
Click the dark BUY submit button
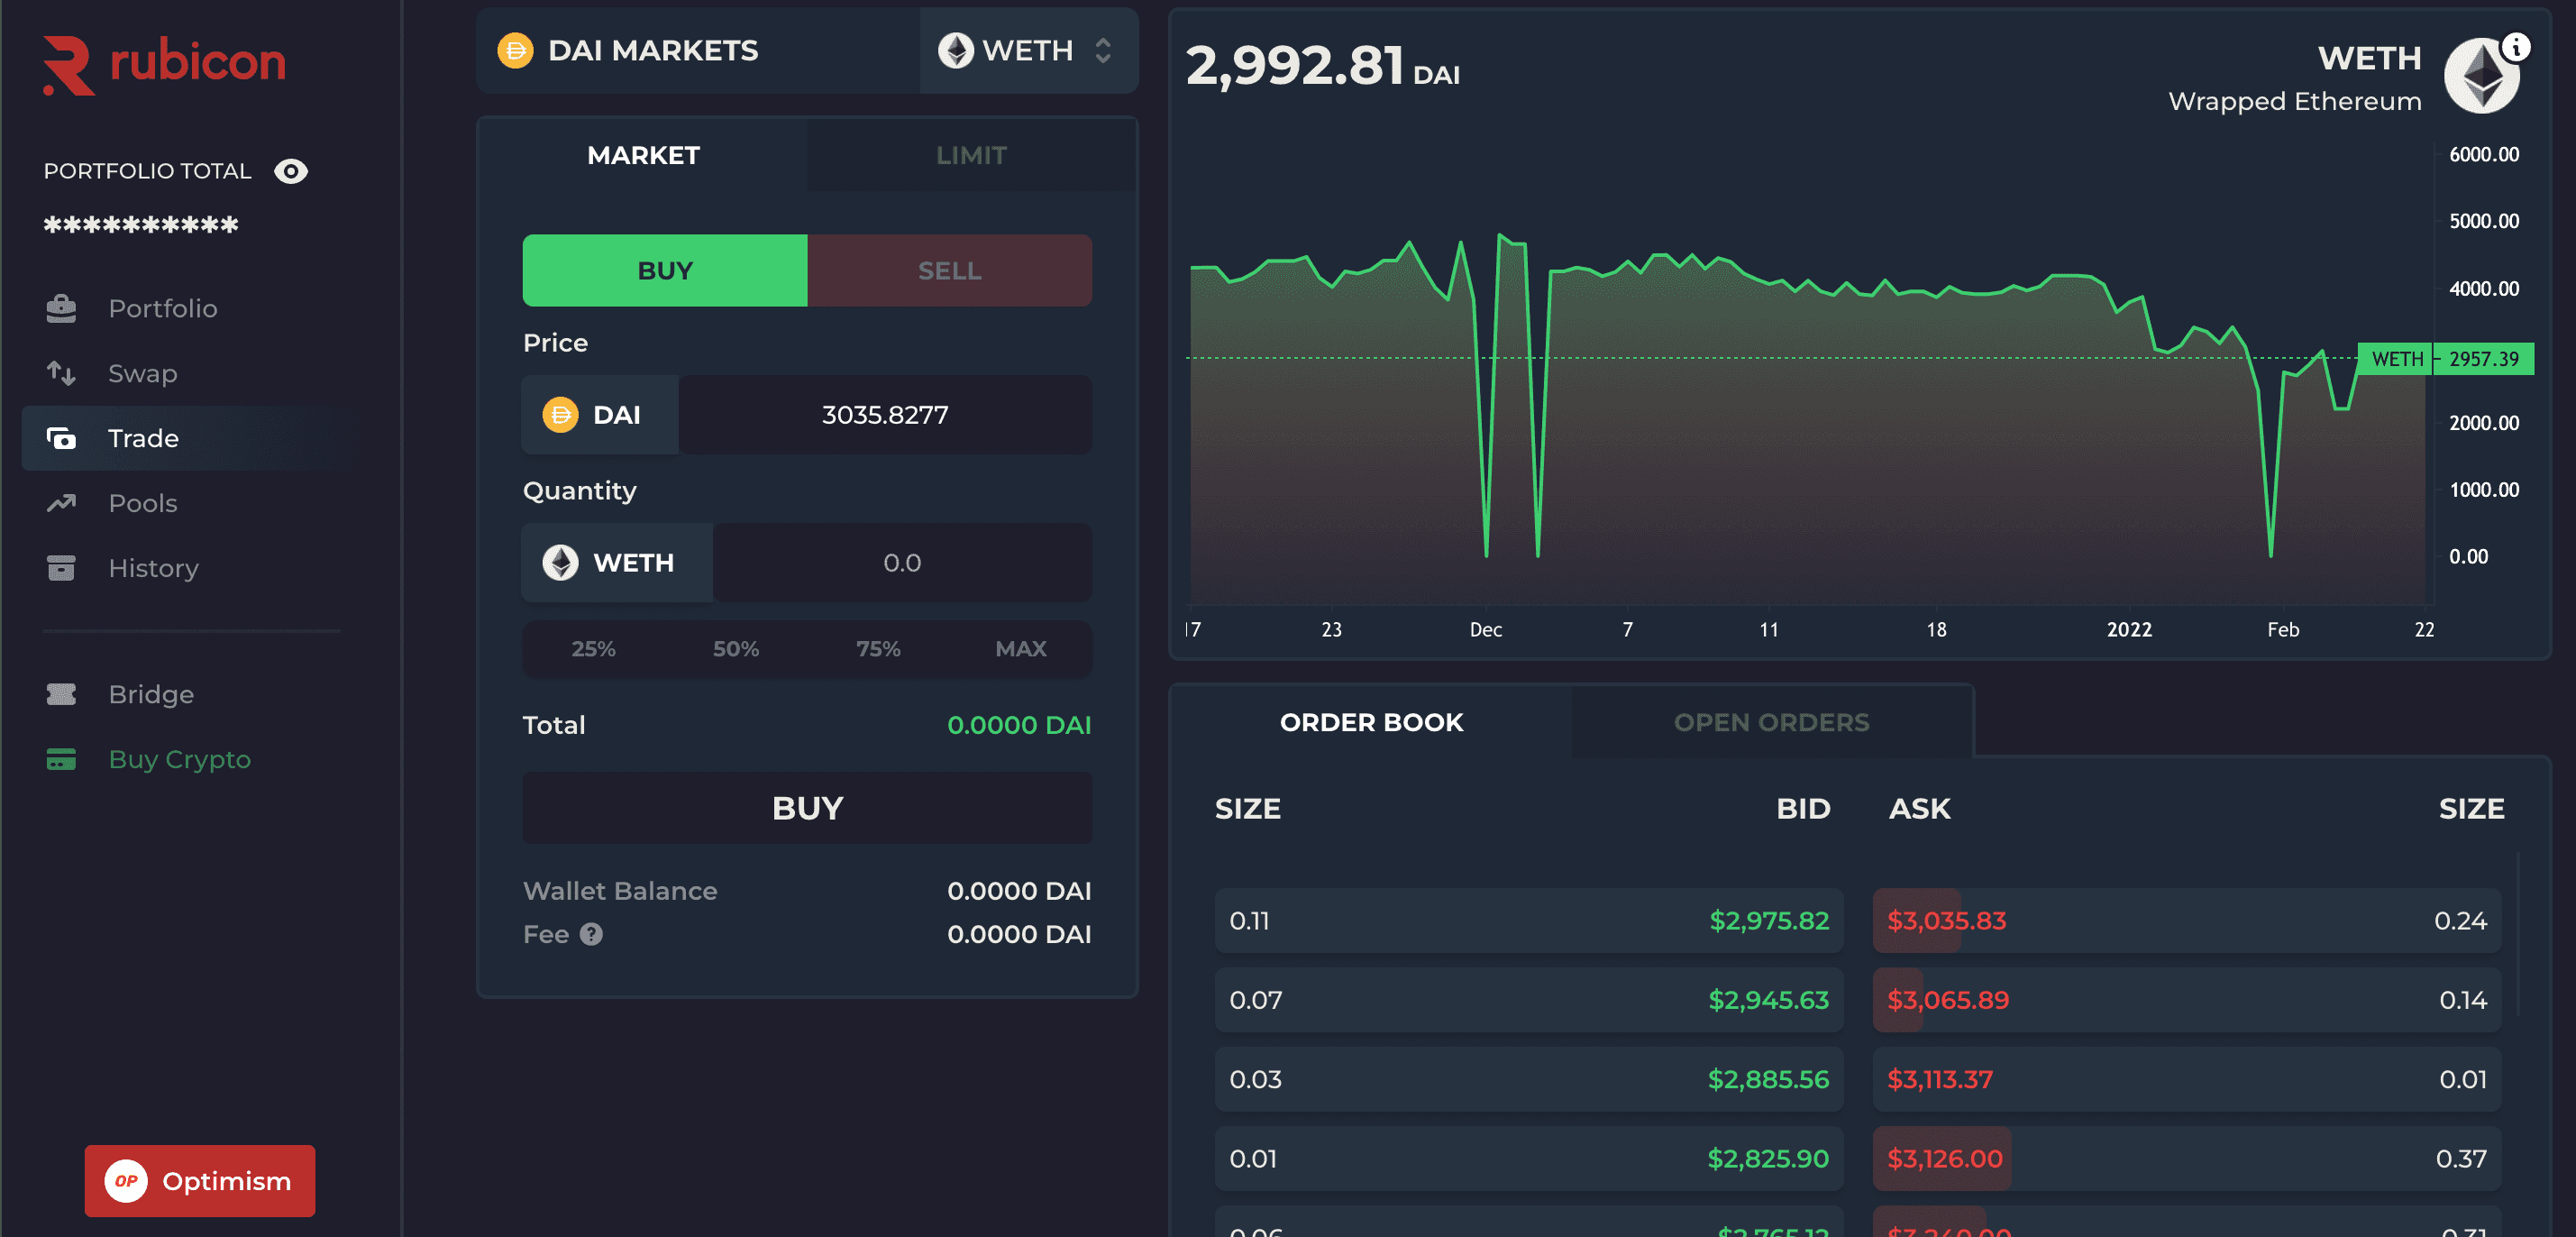click(x=807, y=807)
